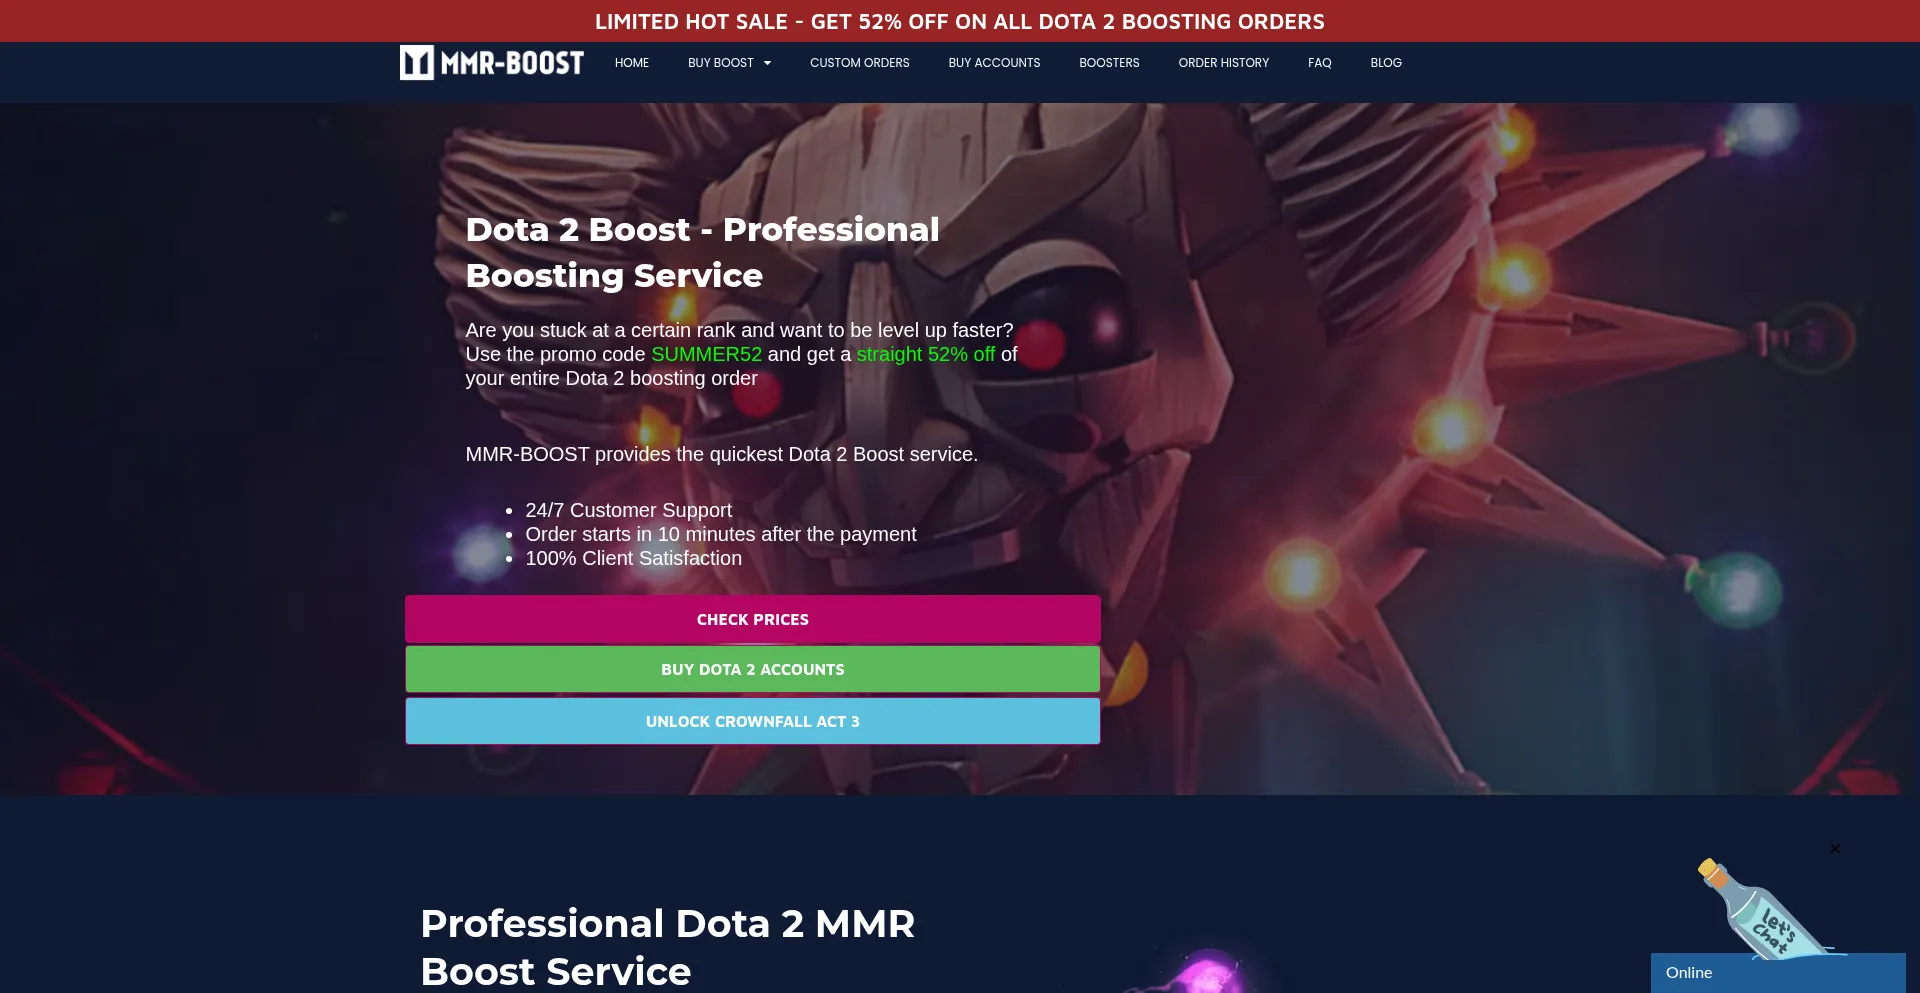Click Buy Dota 2 Accounts button
The image size is (1920, 993).
click(753, 669)
